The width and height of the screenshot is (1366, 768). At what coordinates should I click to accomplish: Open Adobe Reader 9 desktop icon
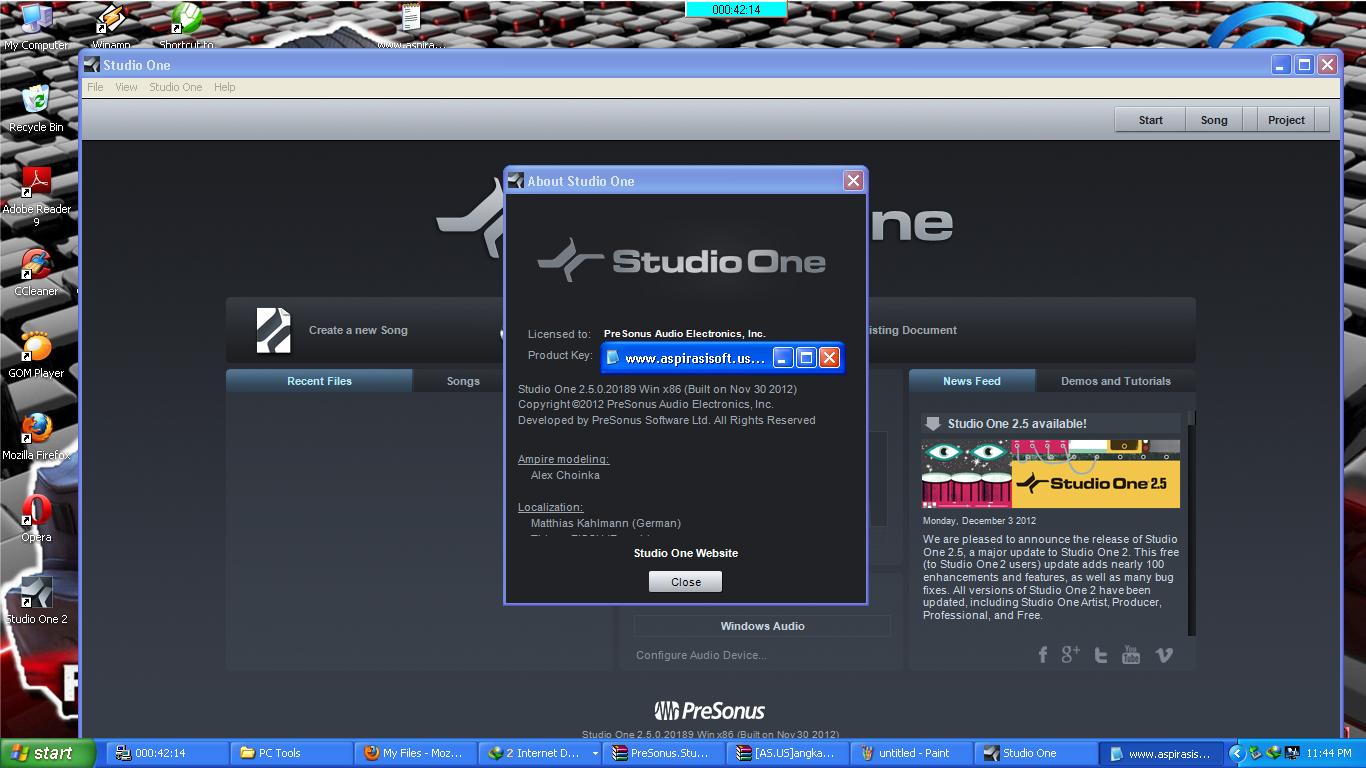(x=36, y=195)
